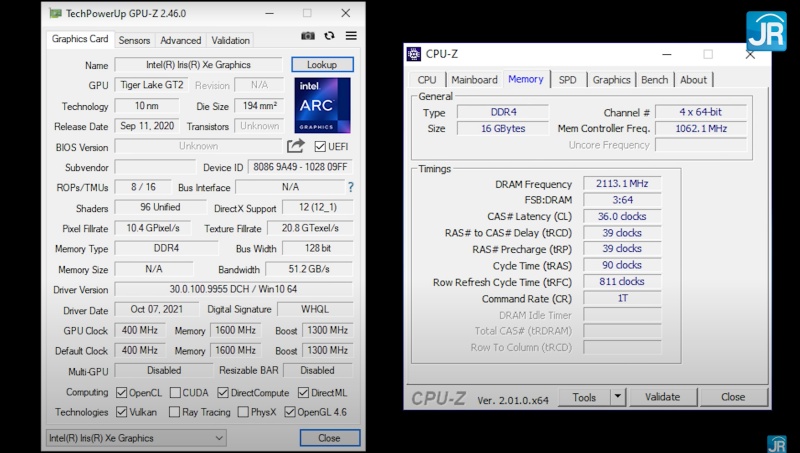Click the Bandwidth 51.2 GB/s field

point(309,269)
